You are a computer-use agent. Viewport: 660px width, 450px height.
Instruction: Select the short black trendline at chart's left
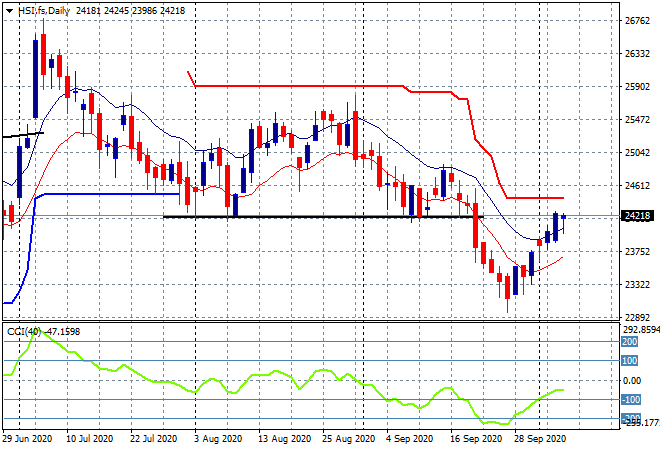23,135
